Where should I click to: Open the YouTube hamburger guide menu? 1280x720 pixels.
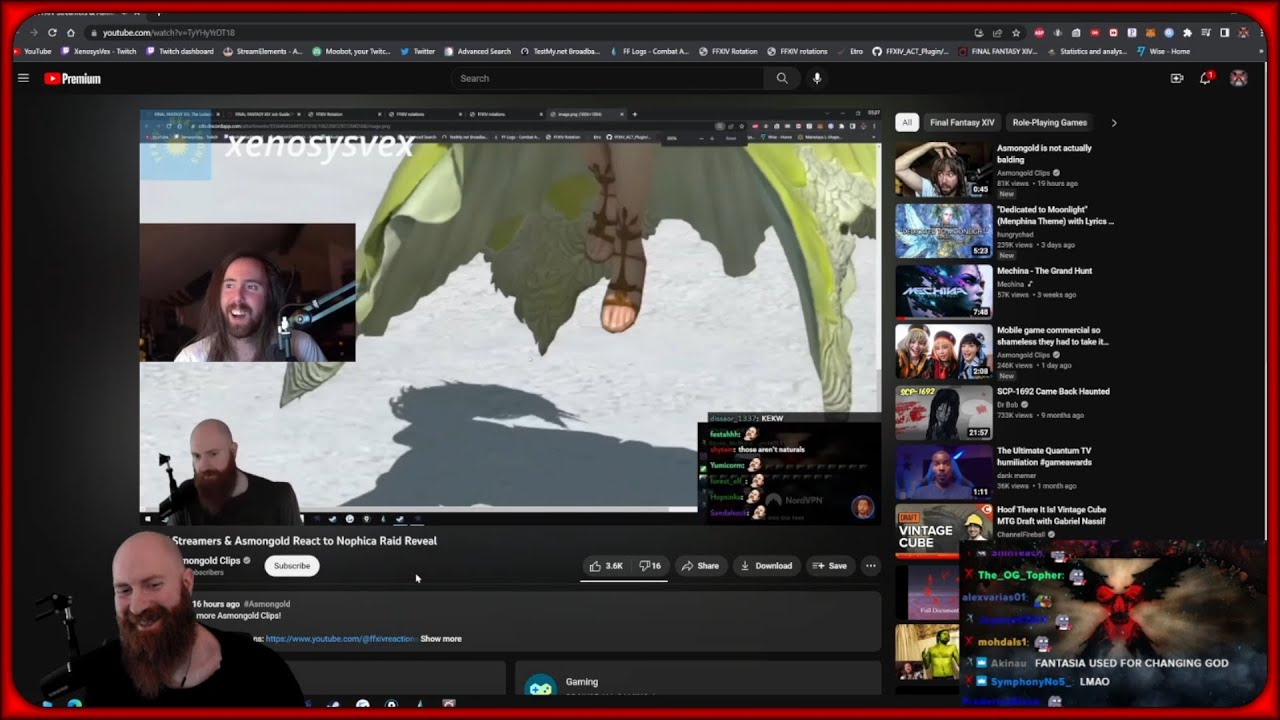tap(23, 78)
